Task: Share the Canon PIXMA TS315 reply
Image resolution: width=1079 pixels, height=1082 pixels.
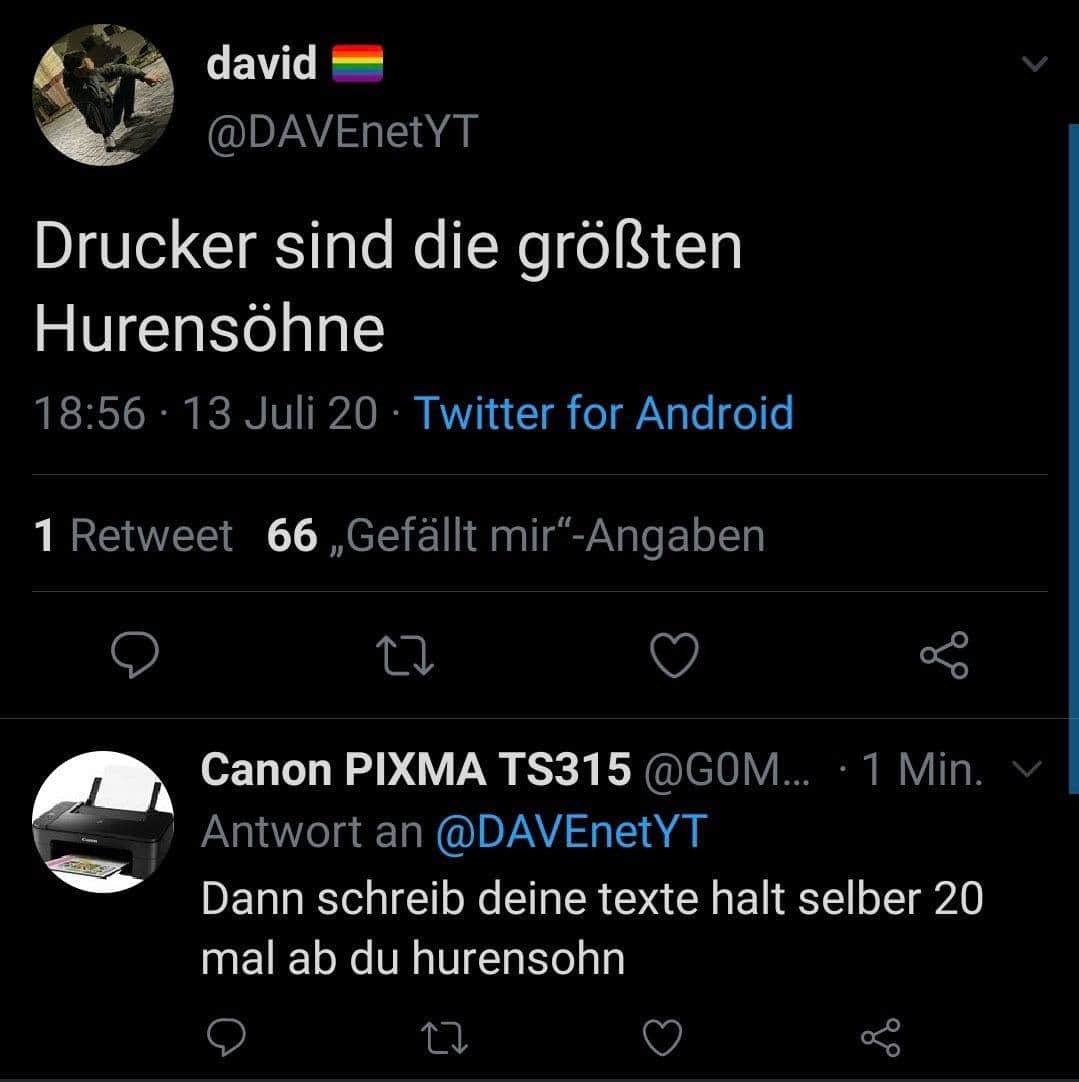Action: point(880,1037)
